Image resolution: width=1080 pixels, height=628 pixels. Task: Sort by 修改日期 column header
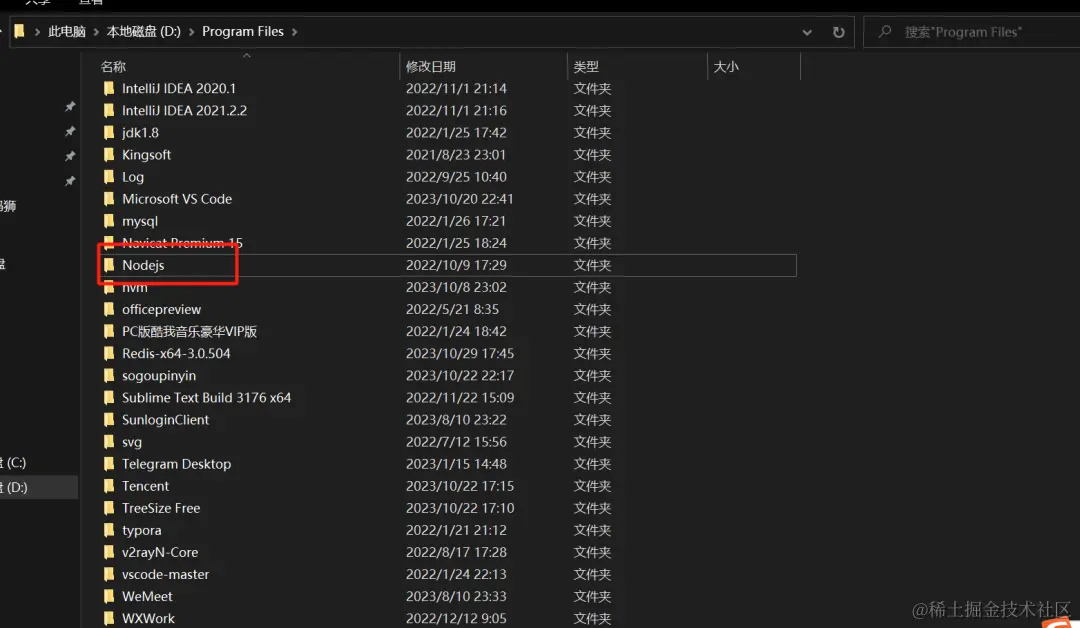click(430, 67)
